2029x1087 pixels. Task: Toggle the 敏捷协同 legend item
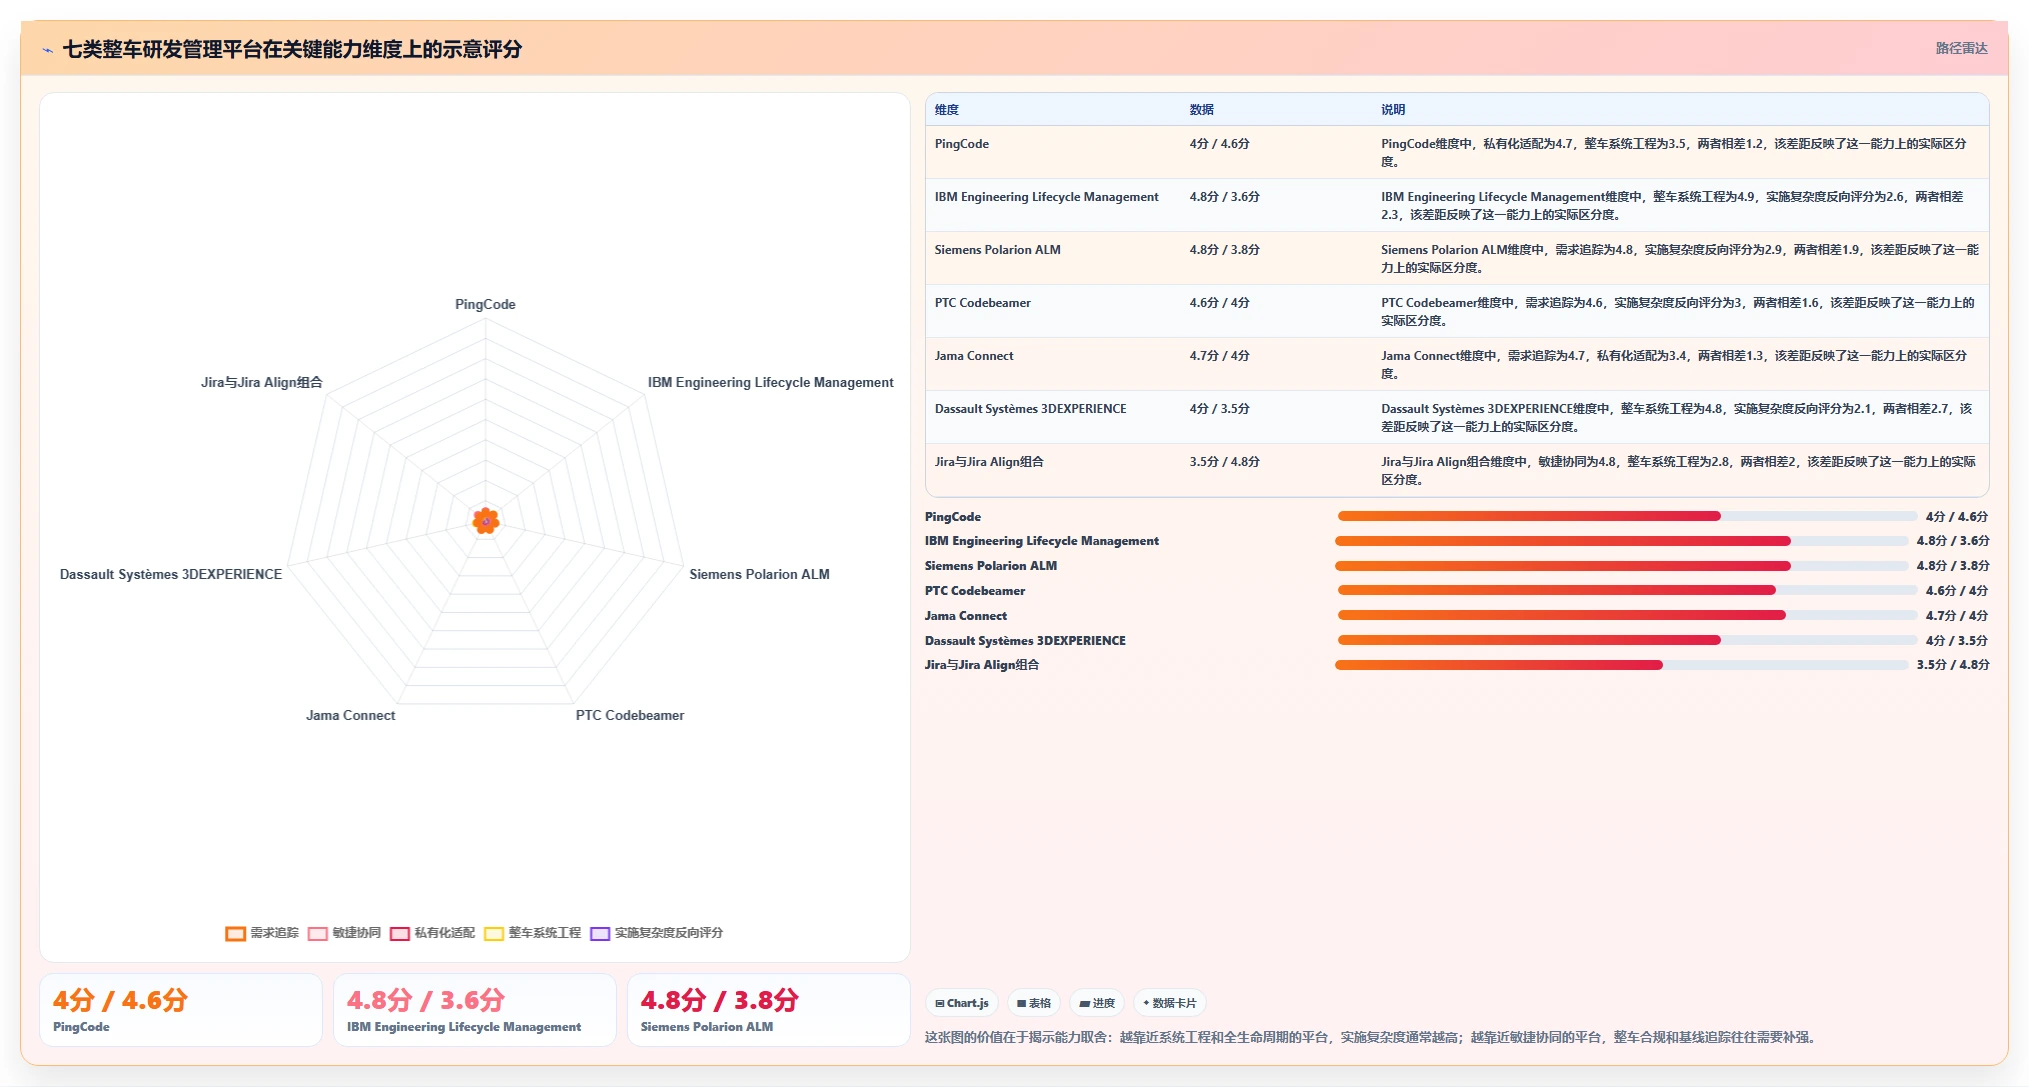tap(344, 933)
